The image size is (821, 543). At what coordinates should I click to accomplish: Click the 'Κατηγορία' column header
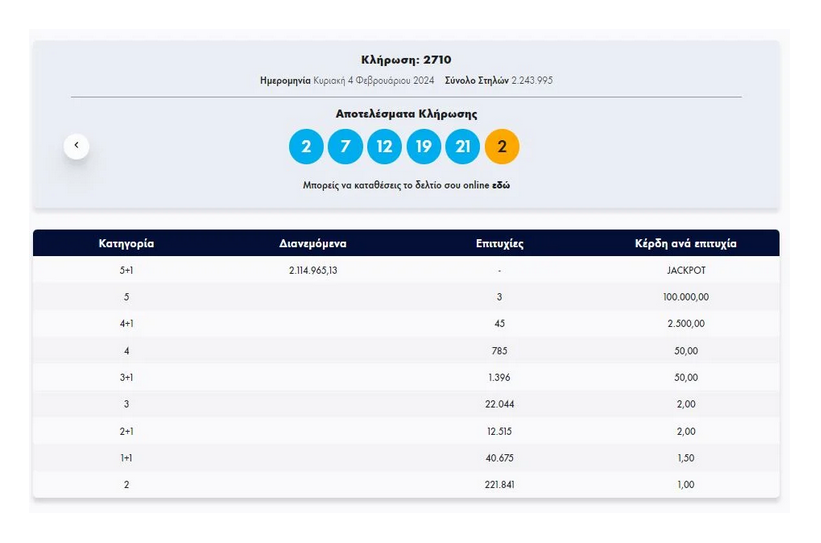coord(126,243)
